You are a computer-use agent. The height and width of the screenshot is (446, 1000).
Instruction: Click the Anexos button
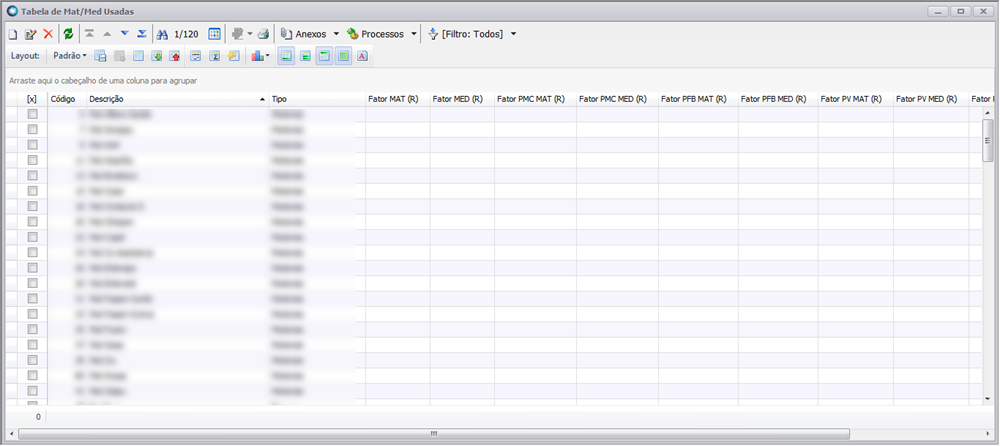point(304,34)
